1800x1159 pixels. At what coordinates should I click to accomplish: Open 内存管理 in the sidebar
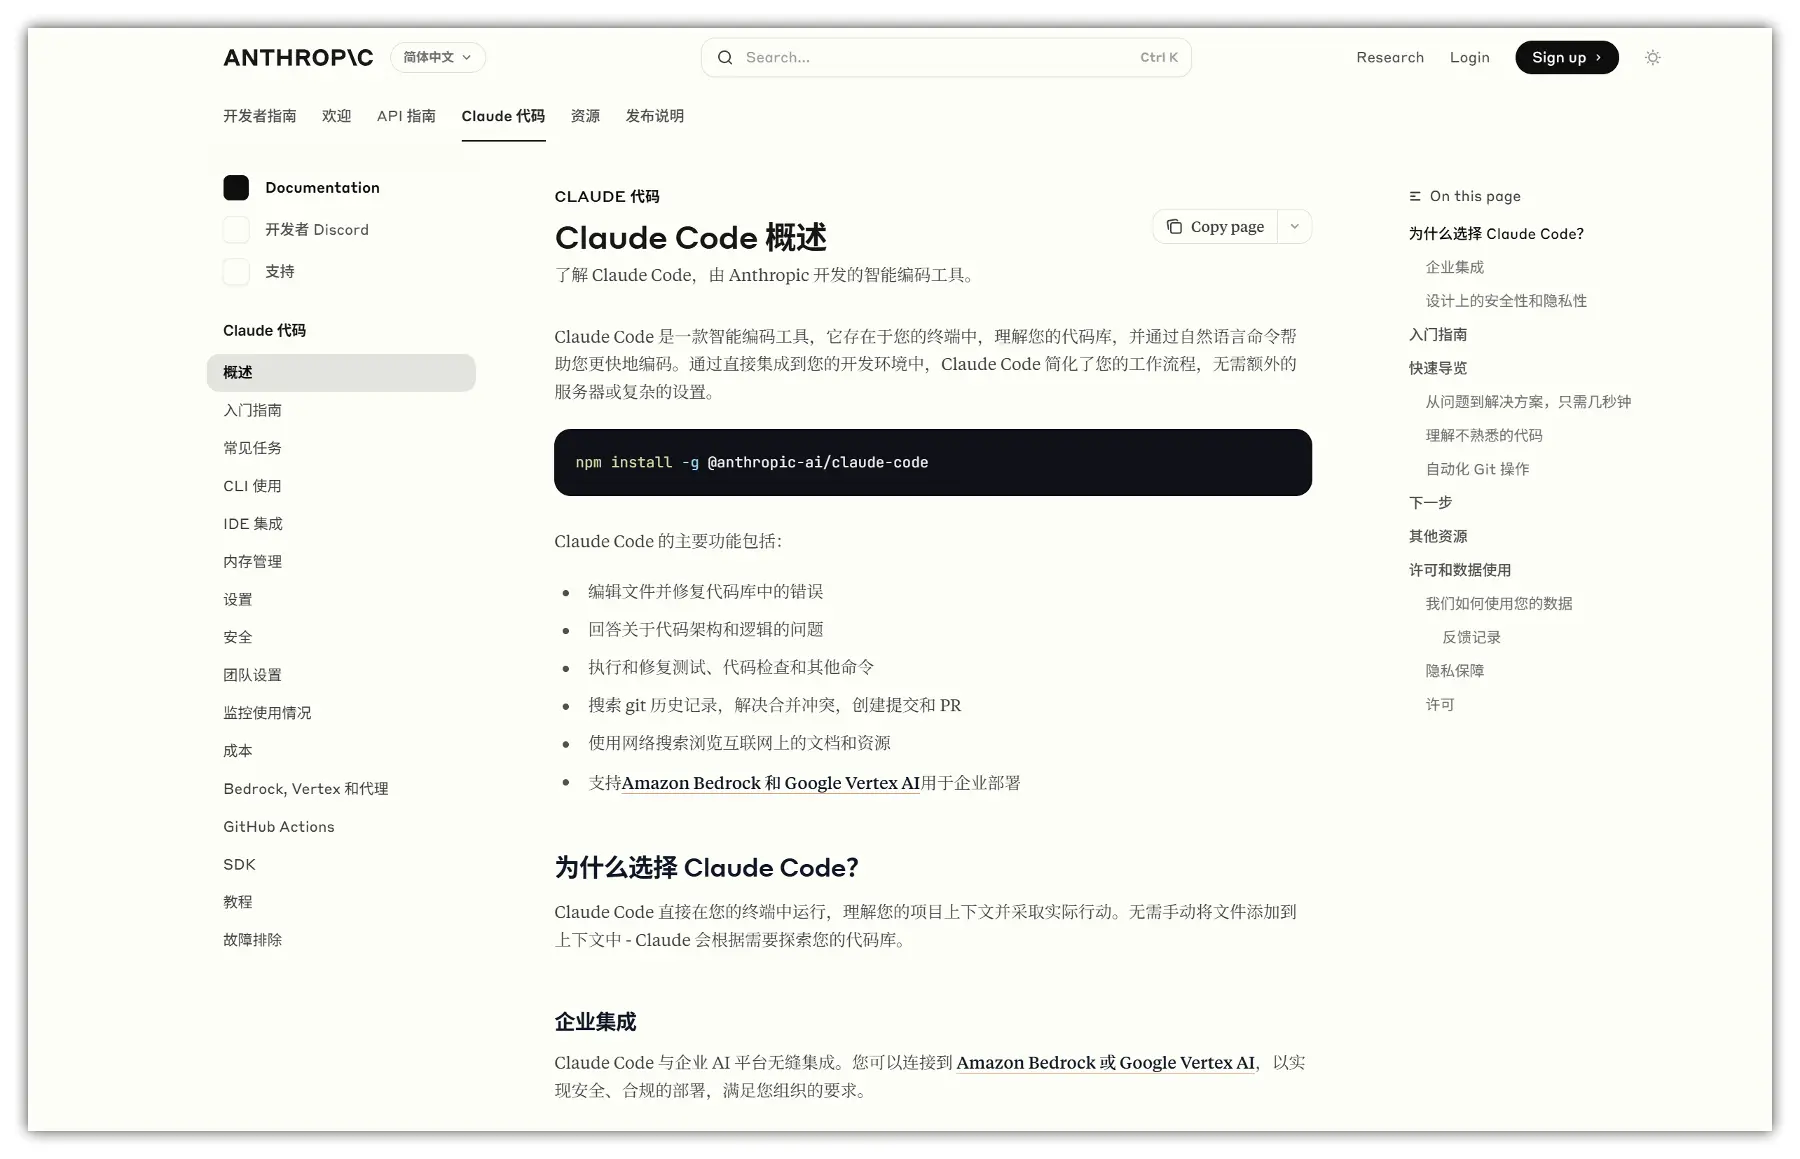coord(253,562)
